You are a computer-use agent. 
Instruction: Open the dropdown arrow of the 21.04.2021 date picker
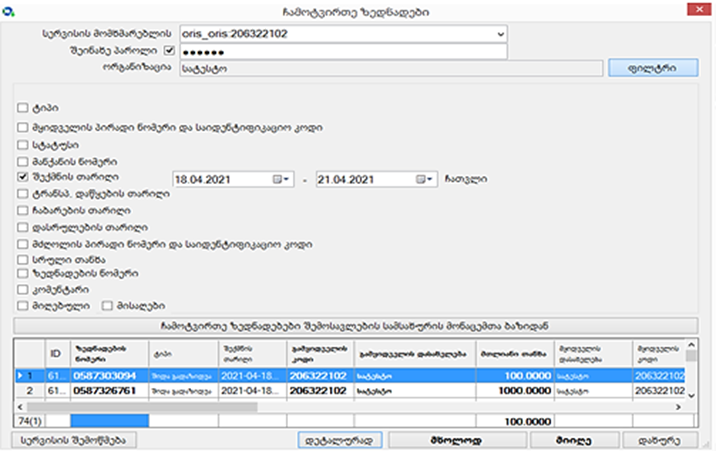coord(431,180)
